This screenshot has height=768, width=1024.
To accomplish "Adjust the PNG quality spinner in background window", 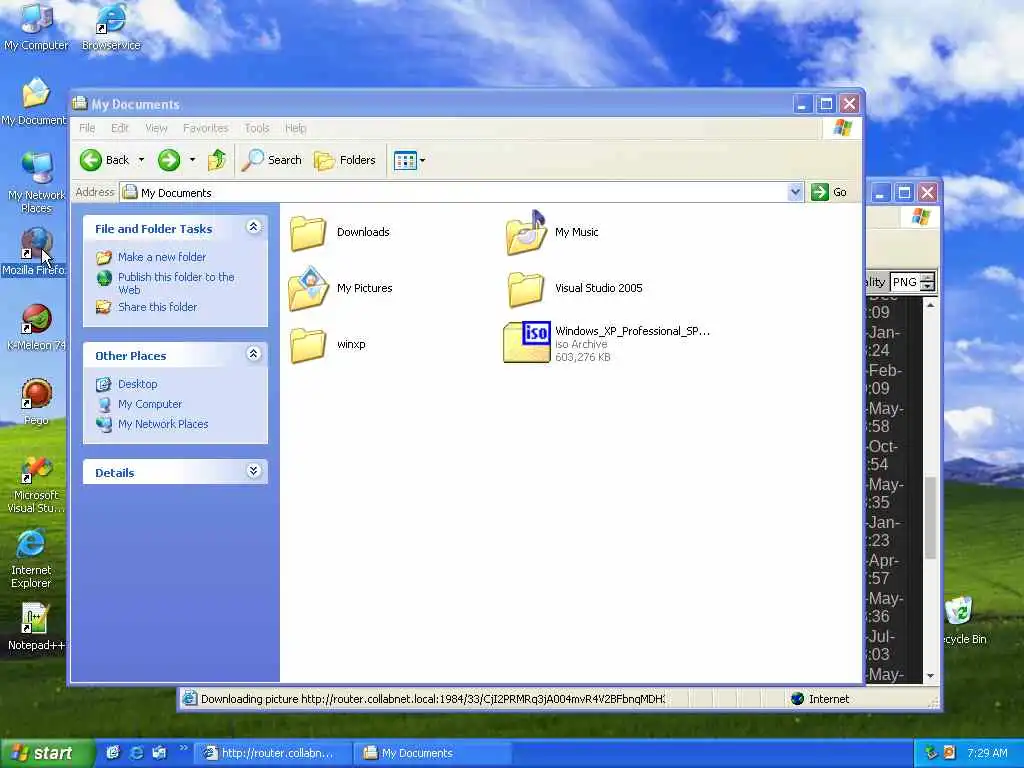I will (x=928, y=282).
